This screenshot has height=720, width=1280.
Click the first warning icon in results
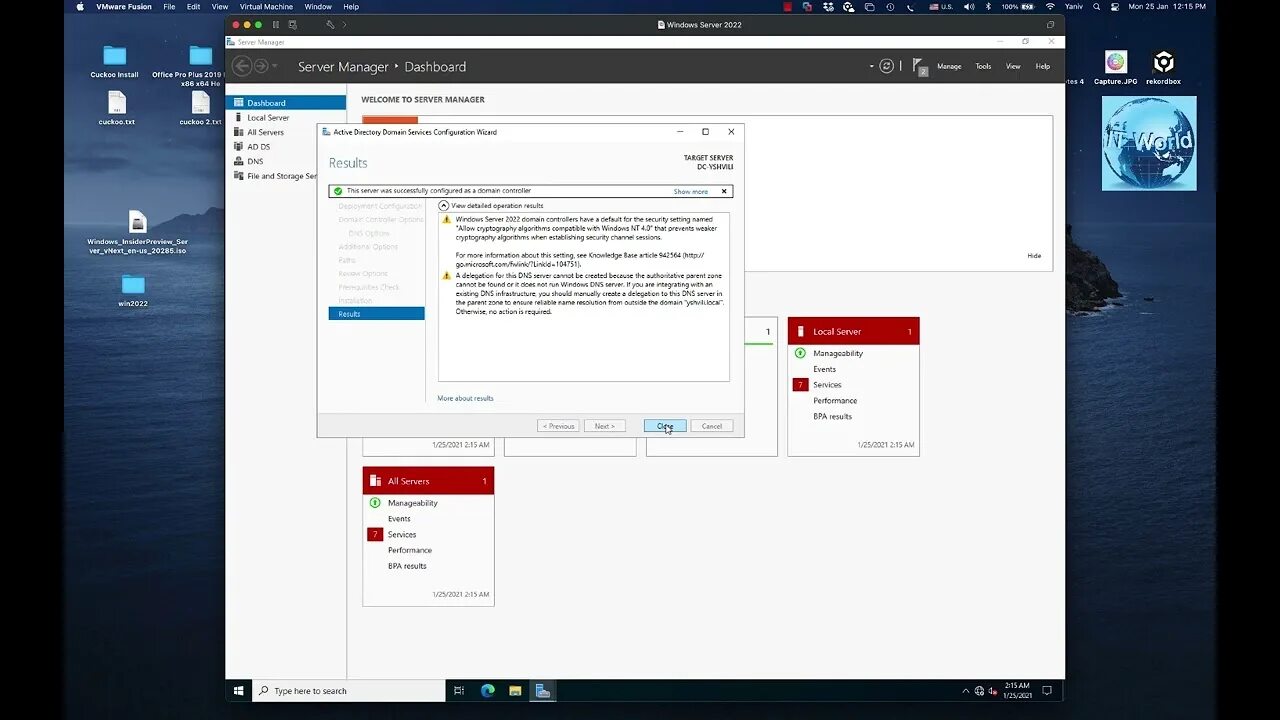coord(447,219)
